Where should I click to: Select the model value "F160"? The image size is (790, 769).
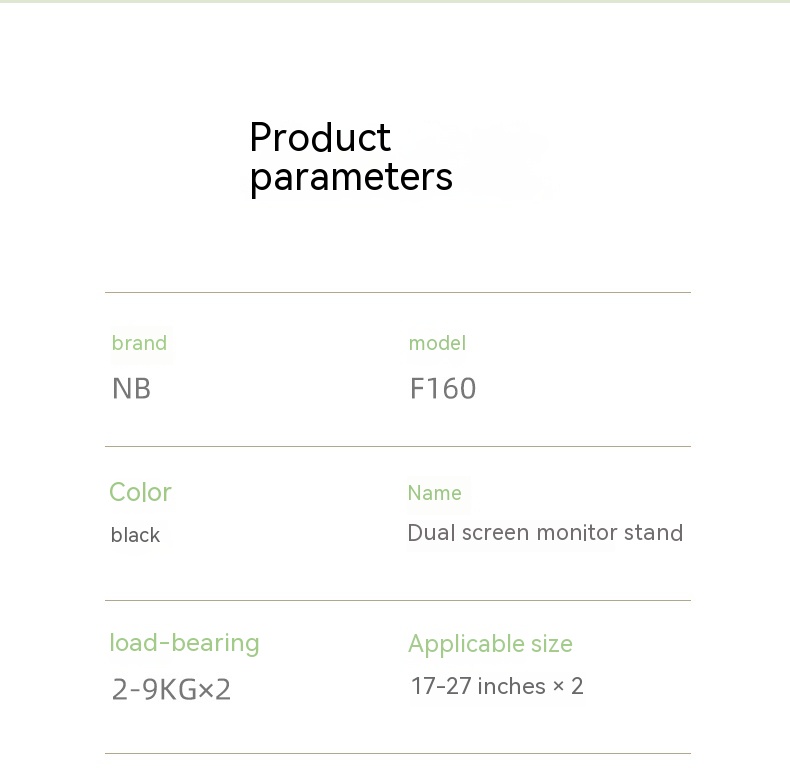point(443,388)
